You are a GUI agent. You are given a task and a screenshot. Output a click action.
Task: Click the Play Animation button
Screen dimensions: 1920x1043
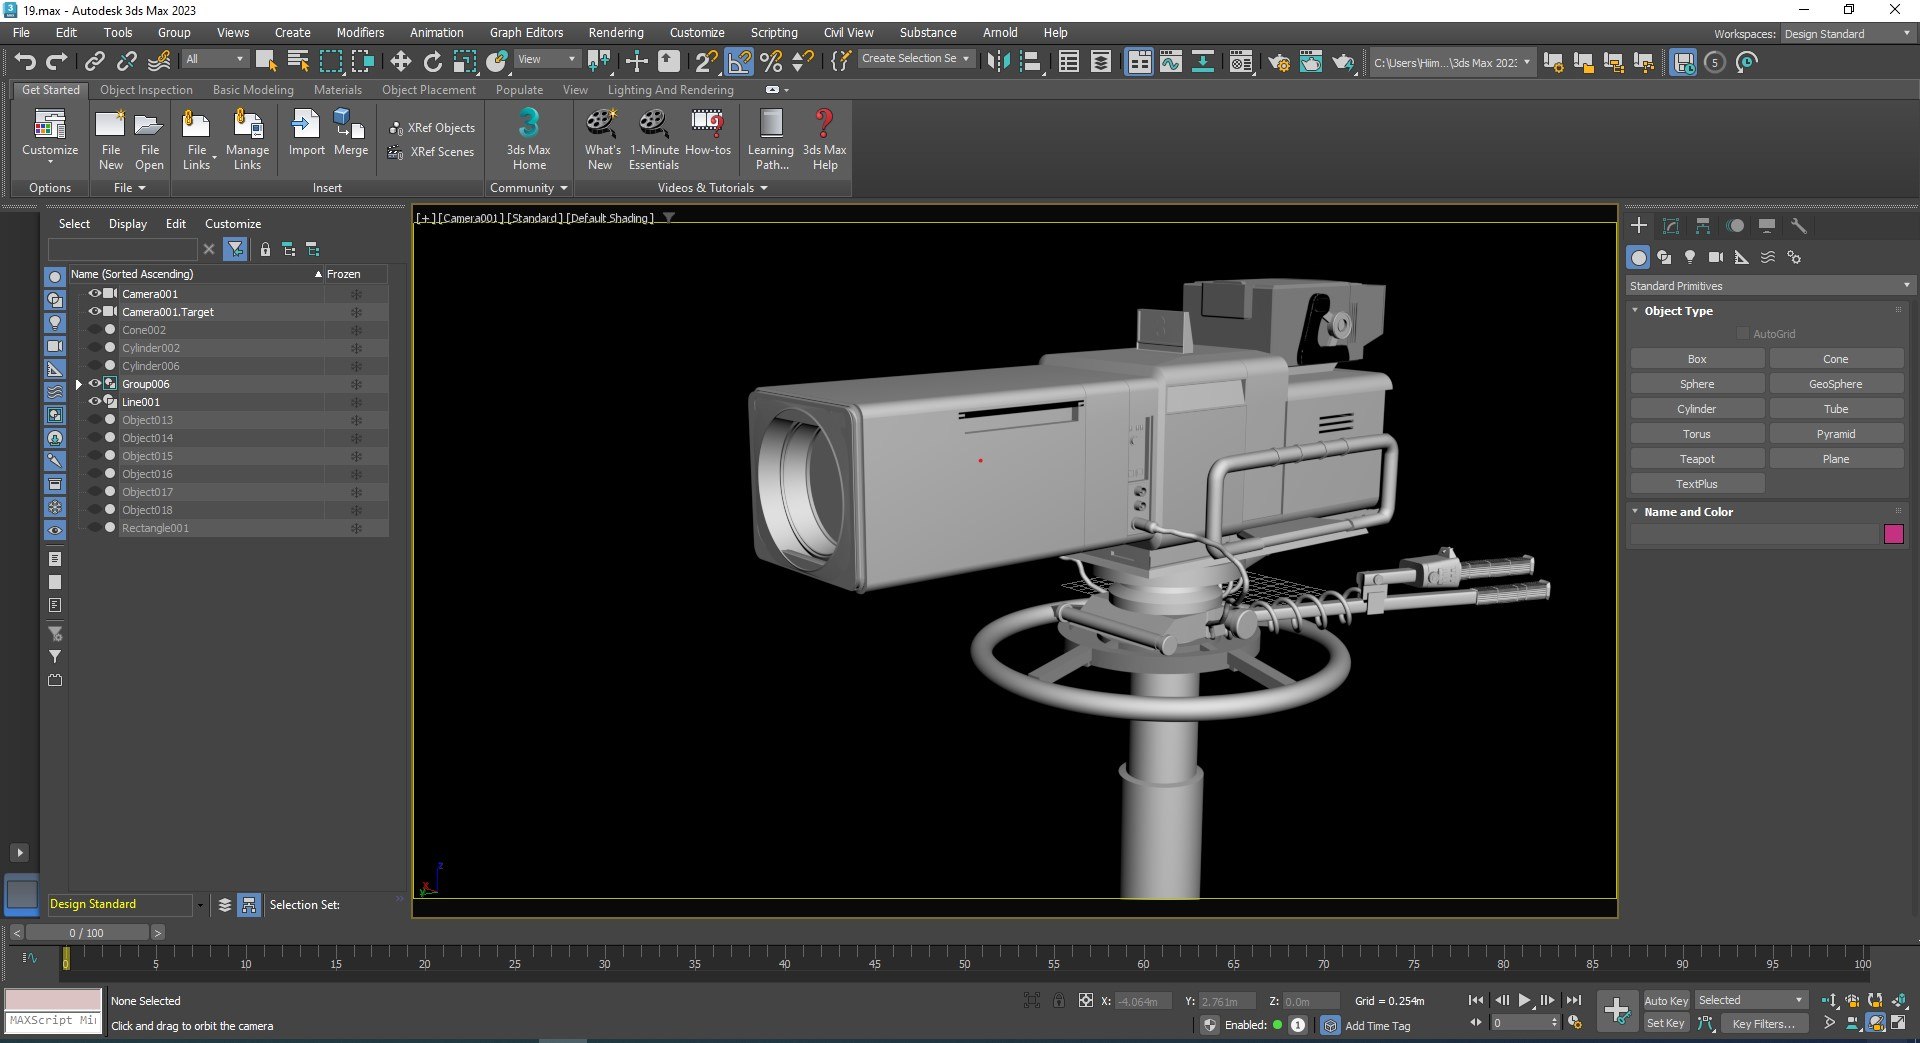(x=1524, y=1000)
